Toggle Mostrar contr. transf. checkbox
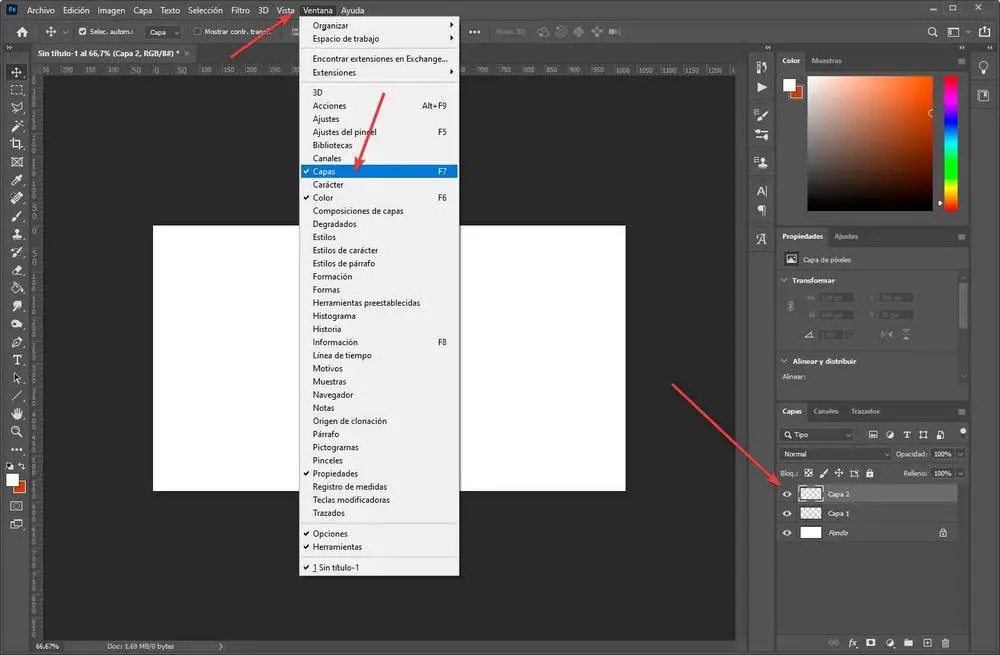 [x=197, y=31]
